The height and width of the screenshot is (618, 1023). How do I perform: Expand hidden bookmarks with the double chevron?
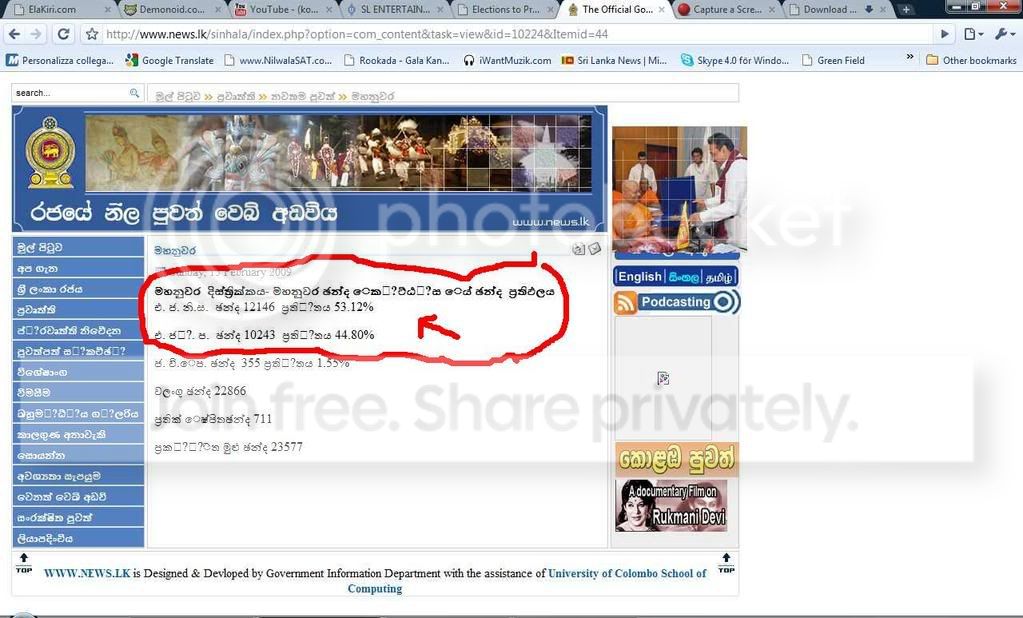pos(909,57)
